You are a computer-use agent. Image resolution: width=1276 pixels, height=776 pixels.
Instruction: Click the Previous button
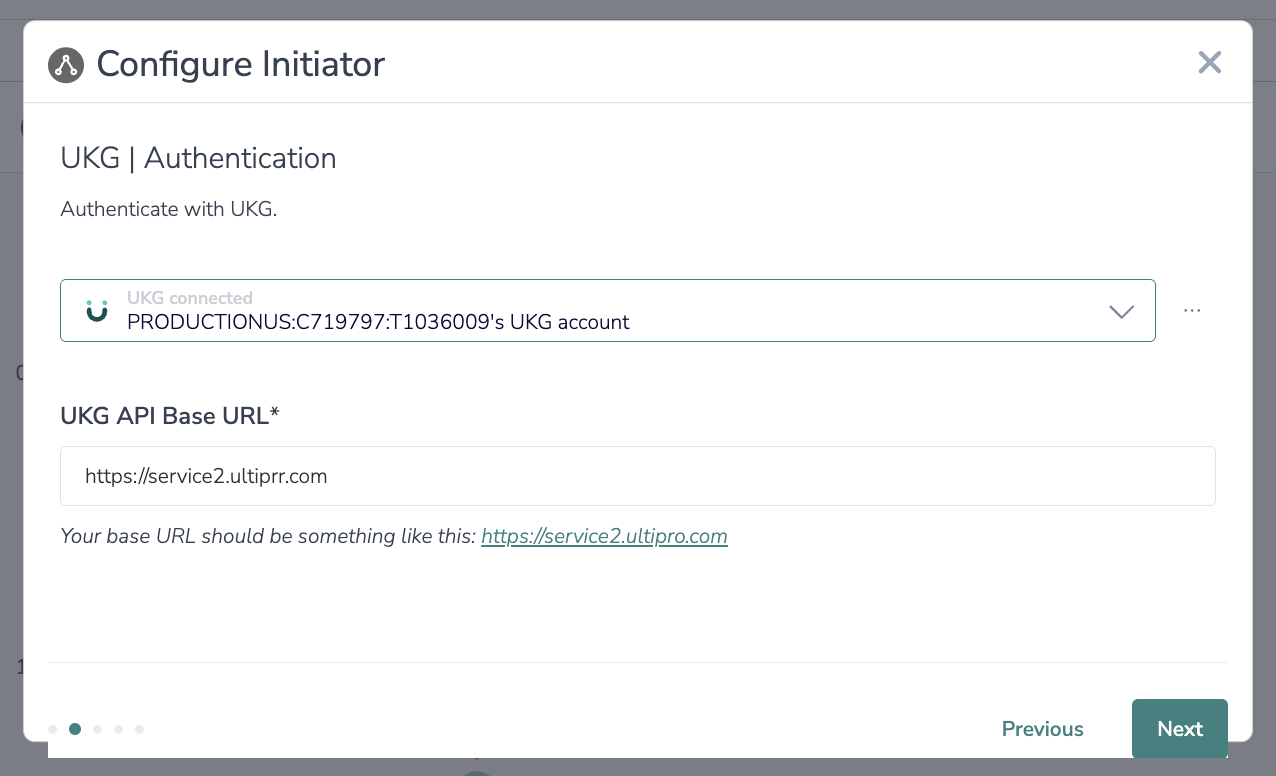click(x=1042, y=729)
